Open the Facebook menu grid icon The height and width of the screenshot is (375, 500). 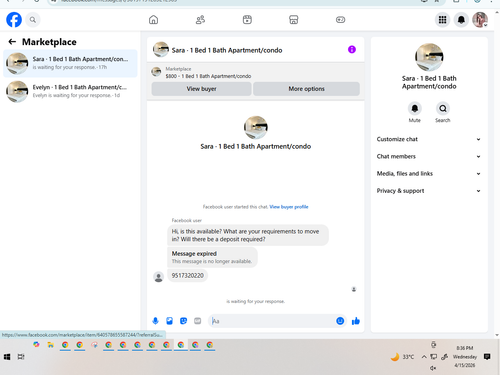[442, 20]
